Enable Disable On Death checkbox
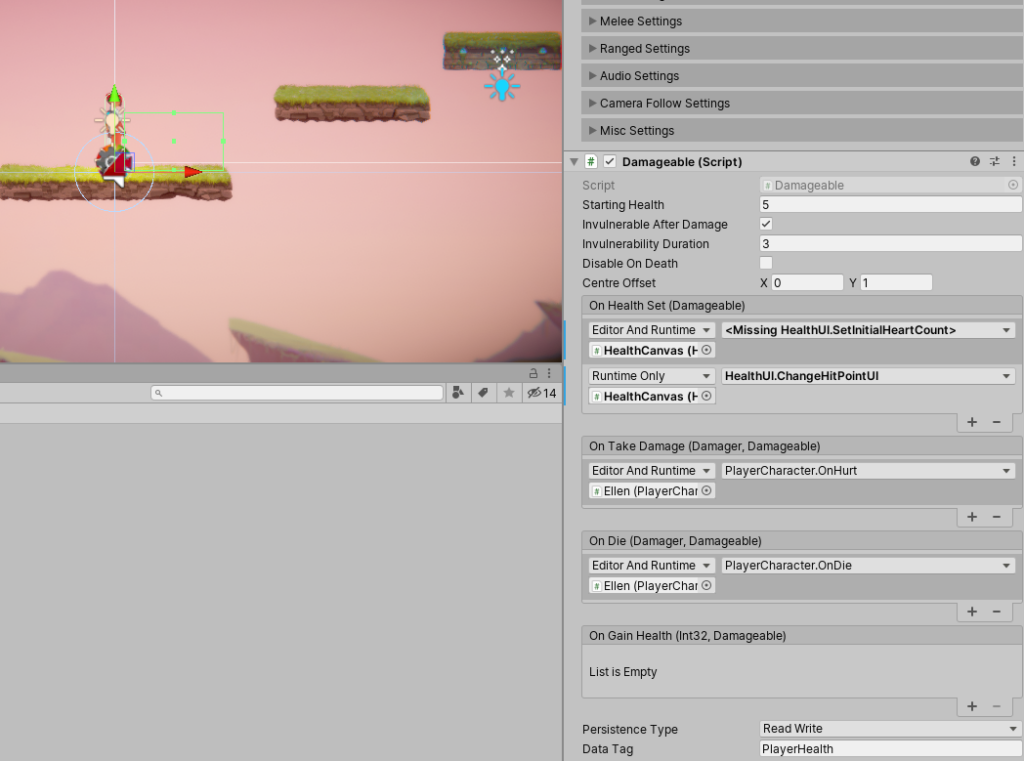This screenshot has width=1024, height=761. point(766,263)
